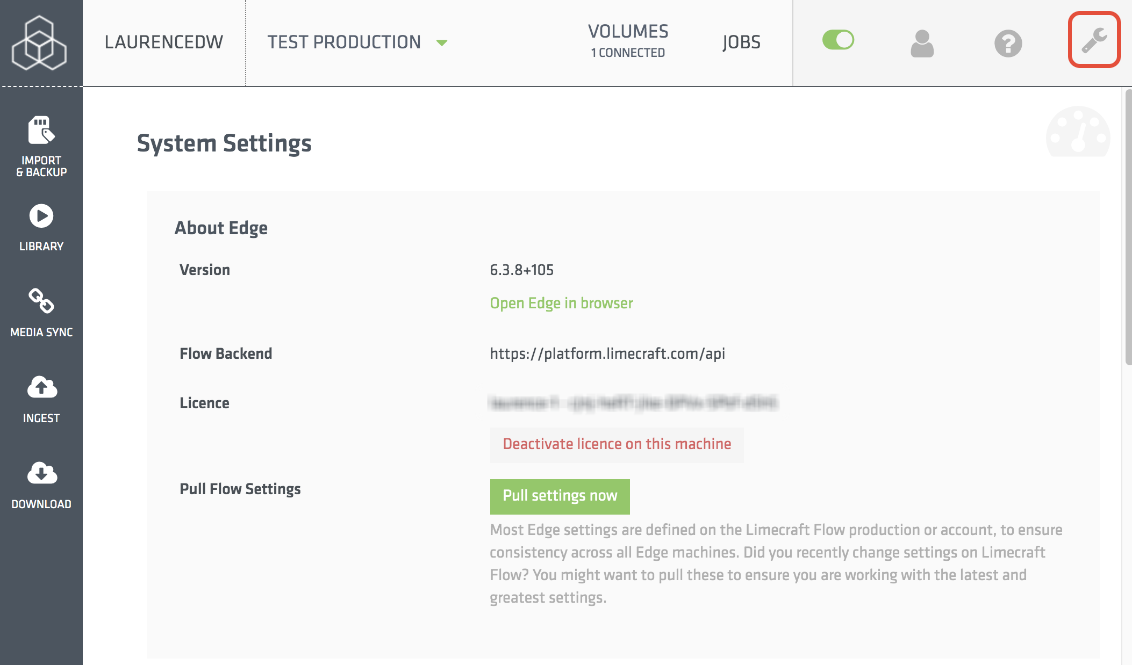Open the Library section

41,228
